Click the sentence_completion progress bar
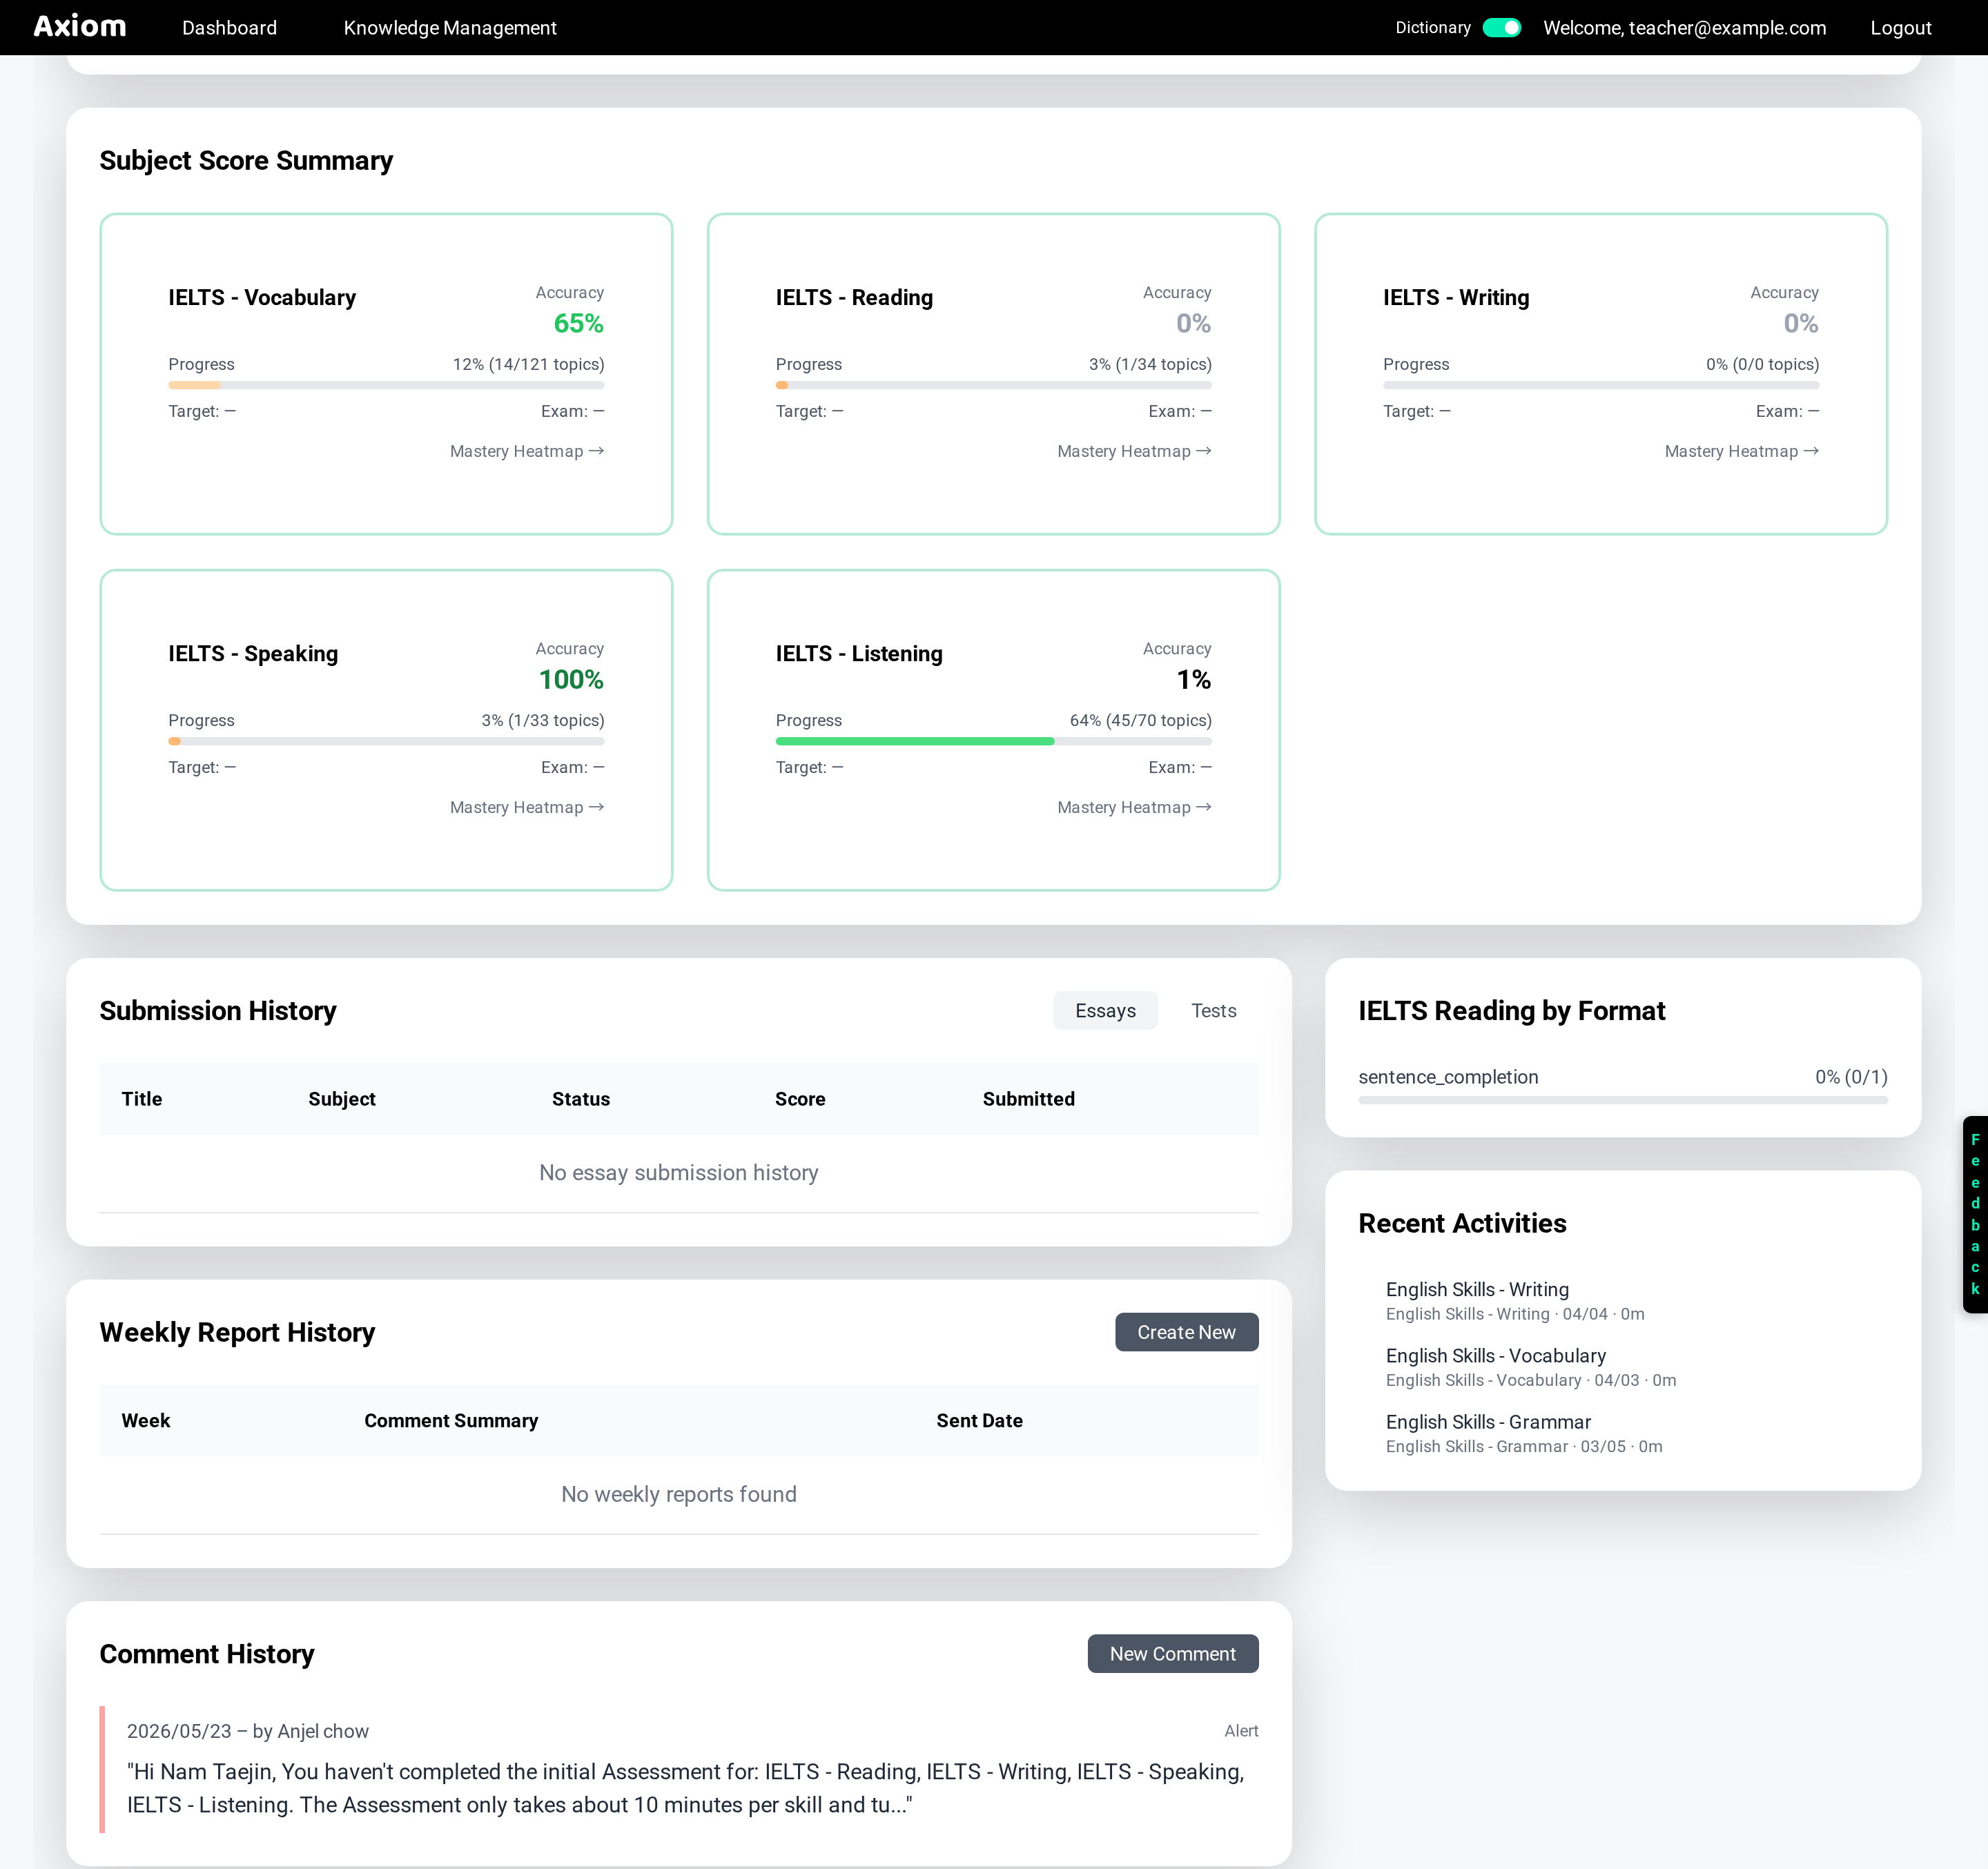 click(1622, 1100)
